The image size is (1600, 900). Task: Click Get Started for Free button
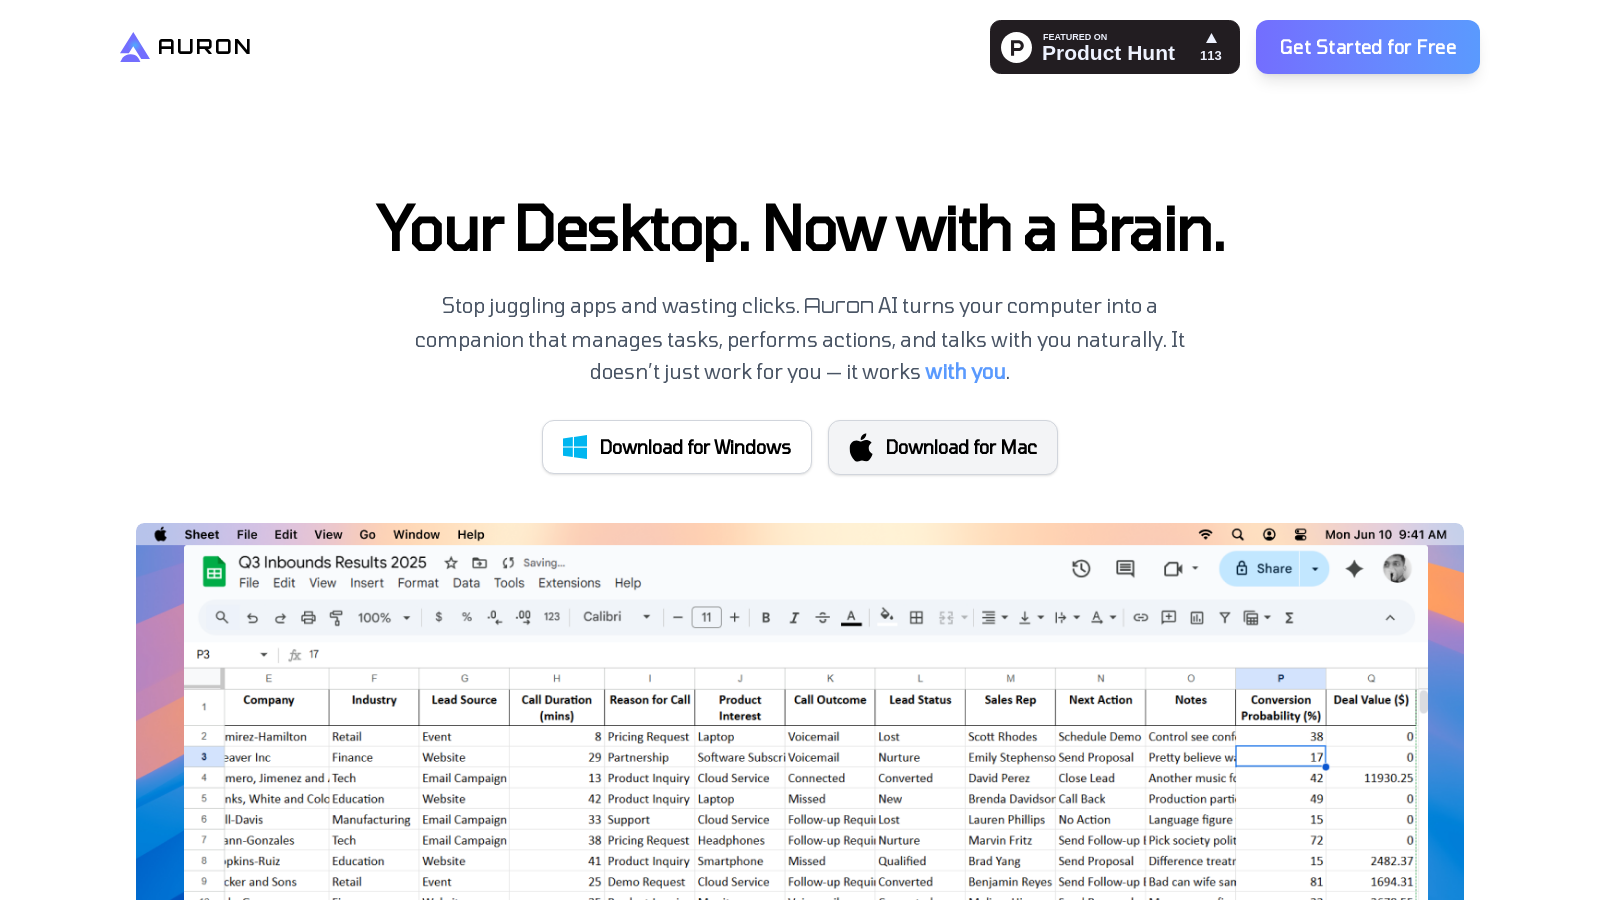click(x=1367, y=47)
